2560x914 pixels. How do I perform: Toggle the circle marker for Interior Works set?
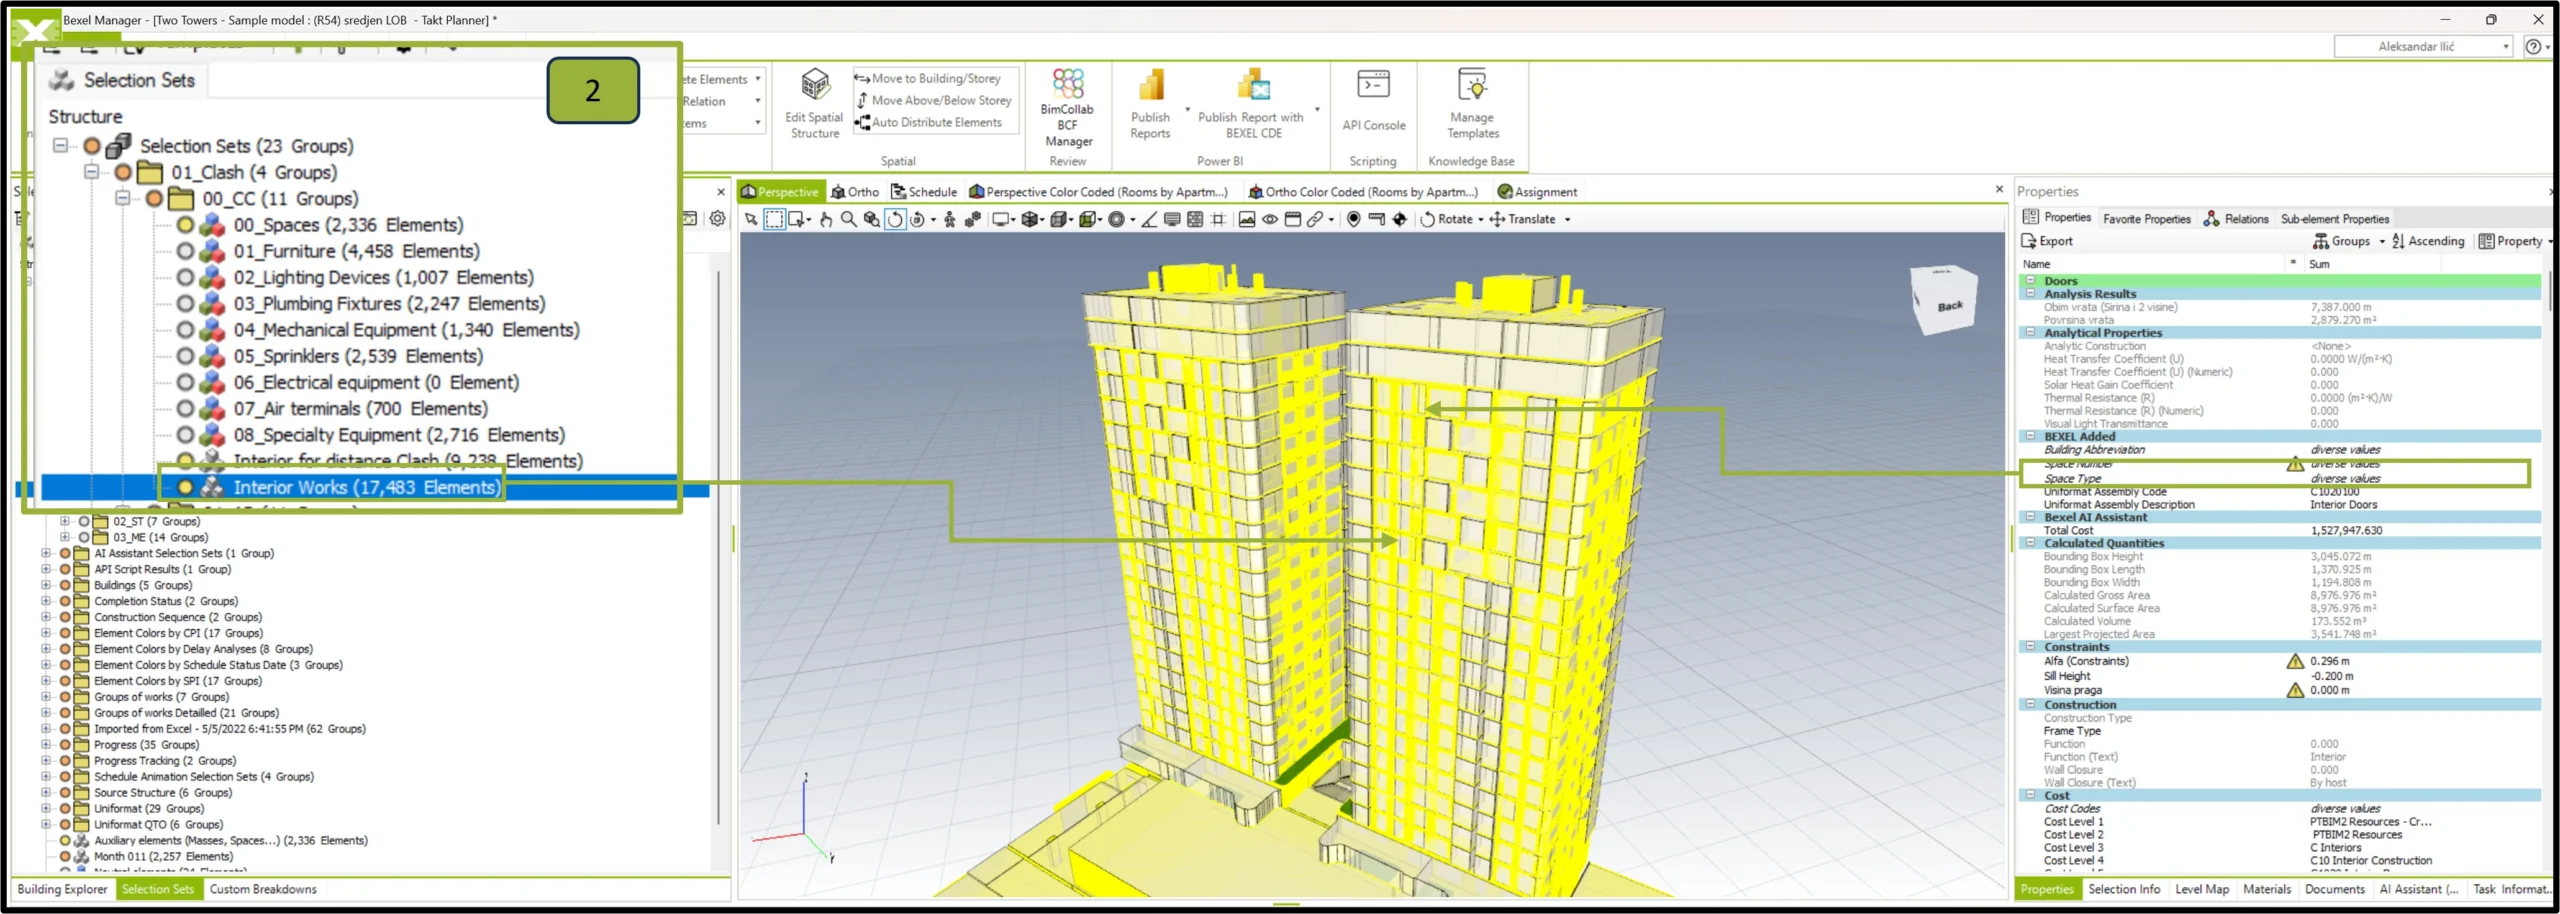[185, 487]
